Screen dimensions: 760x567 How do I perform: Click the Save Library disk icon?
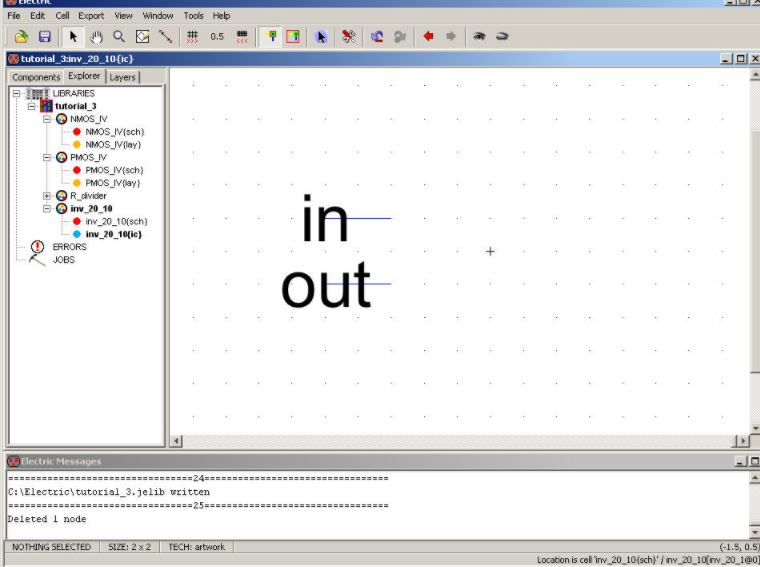44,36
